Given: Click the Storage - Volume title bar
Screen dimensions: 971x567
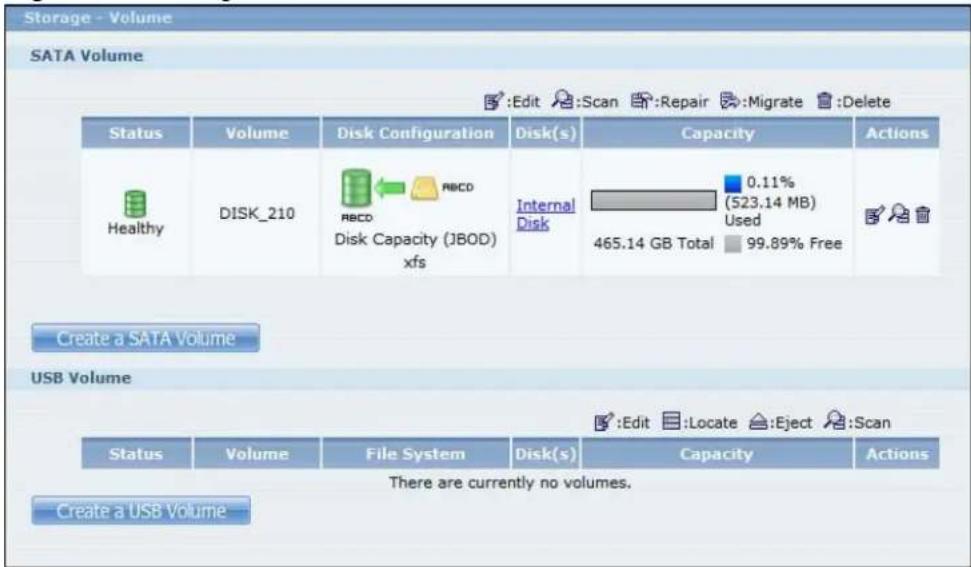Looking at the screenshot, I should pos(487,18).
